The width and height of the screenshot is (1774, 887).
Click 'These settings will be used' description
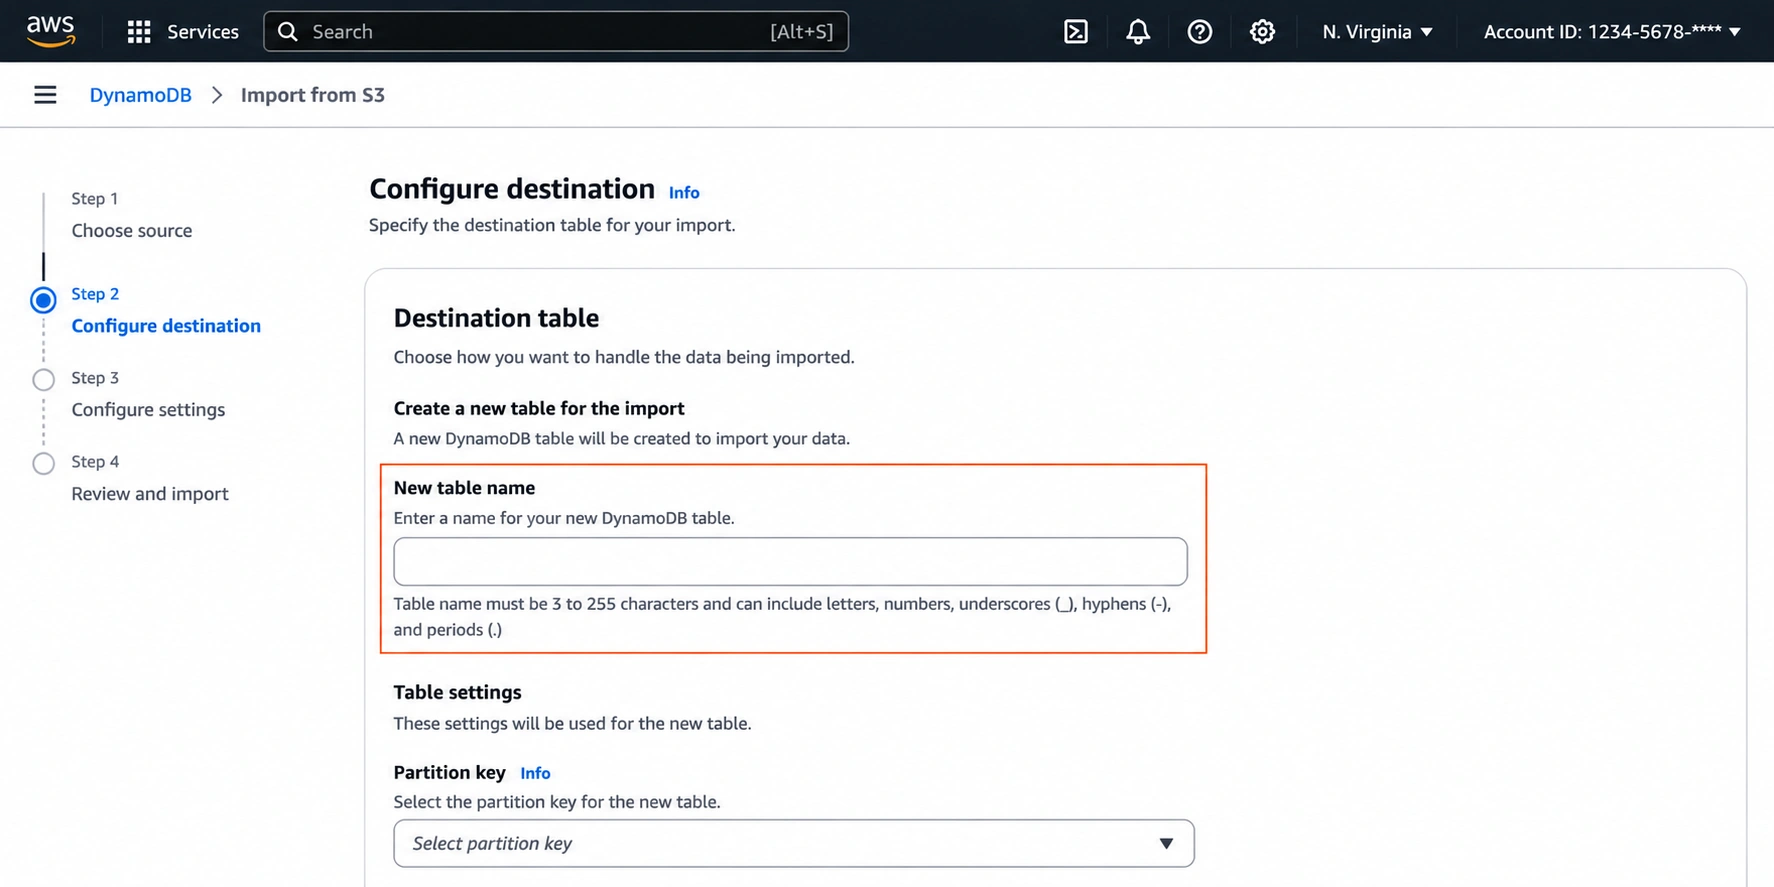572,723
